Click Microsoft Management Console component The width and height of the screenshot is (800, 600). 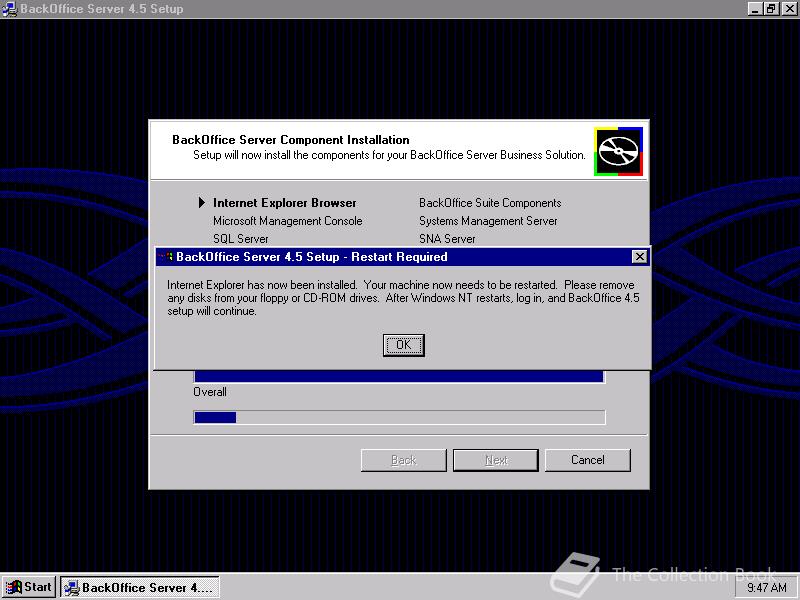[288, 221]
